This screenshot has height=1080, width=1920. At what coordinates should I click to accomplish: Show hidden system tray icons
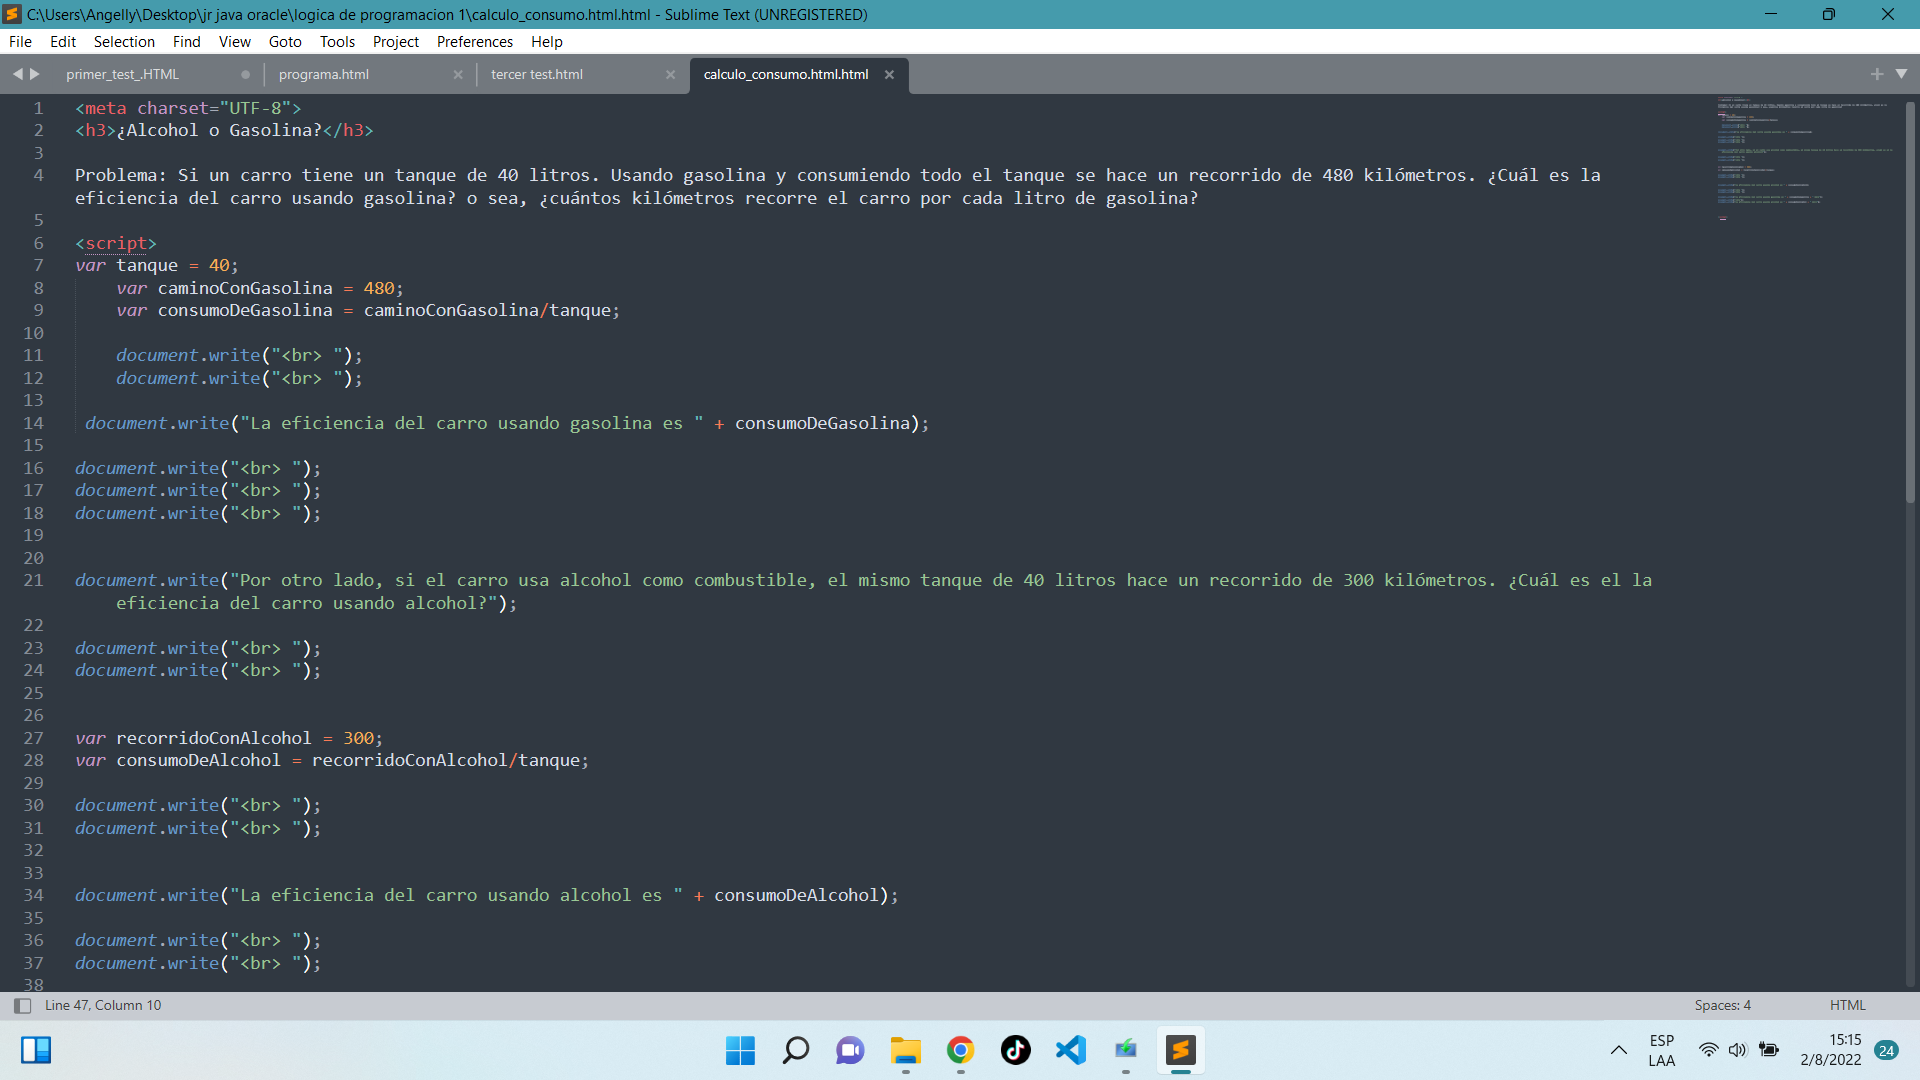coord(1618,1050)
